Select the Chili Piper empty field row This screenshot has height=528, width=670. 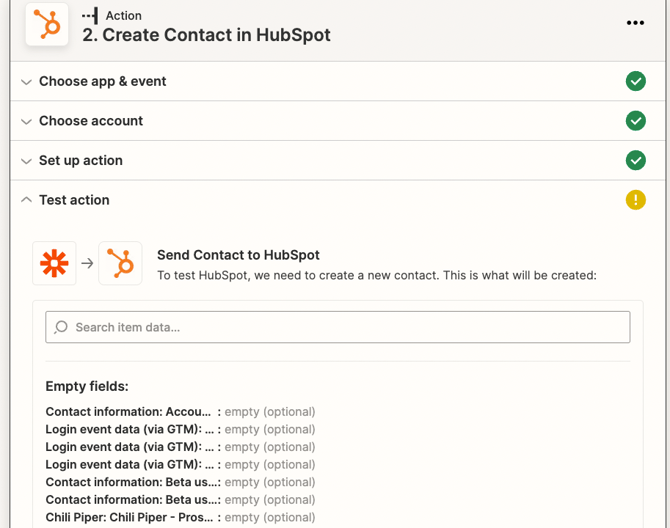point(180,517)
